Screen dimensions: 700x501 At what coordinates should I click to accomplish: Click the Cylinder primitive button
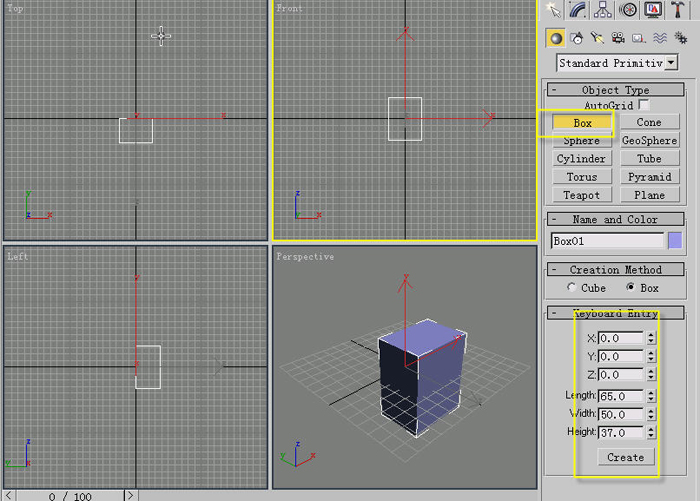(582, 159)
